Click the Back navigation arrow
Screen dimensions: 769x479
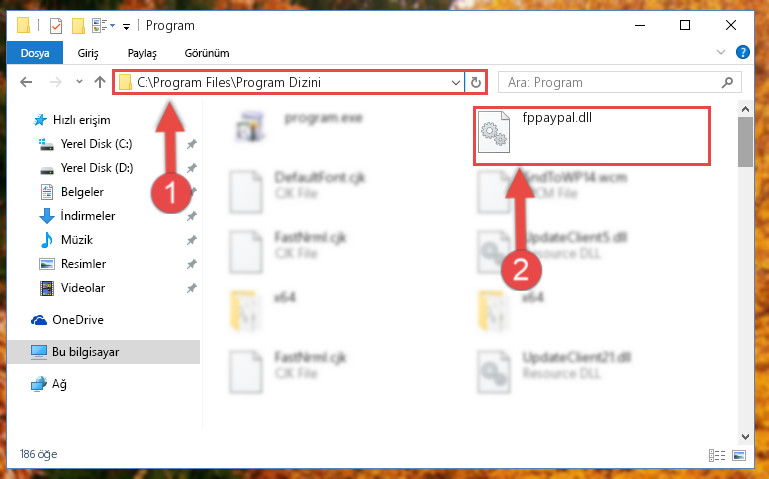click(x=26, y=82)
